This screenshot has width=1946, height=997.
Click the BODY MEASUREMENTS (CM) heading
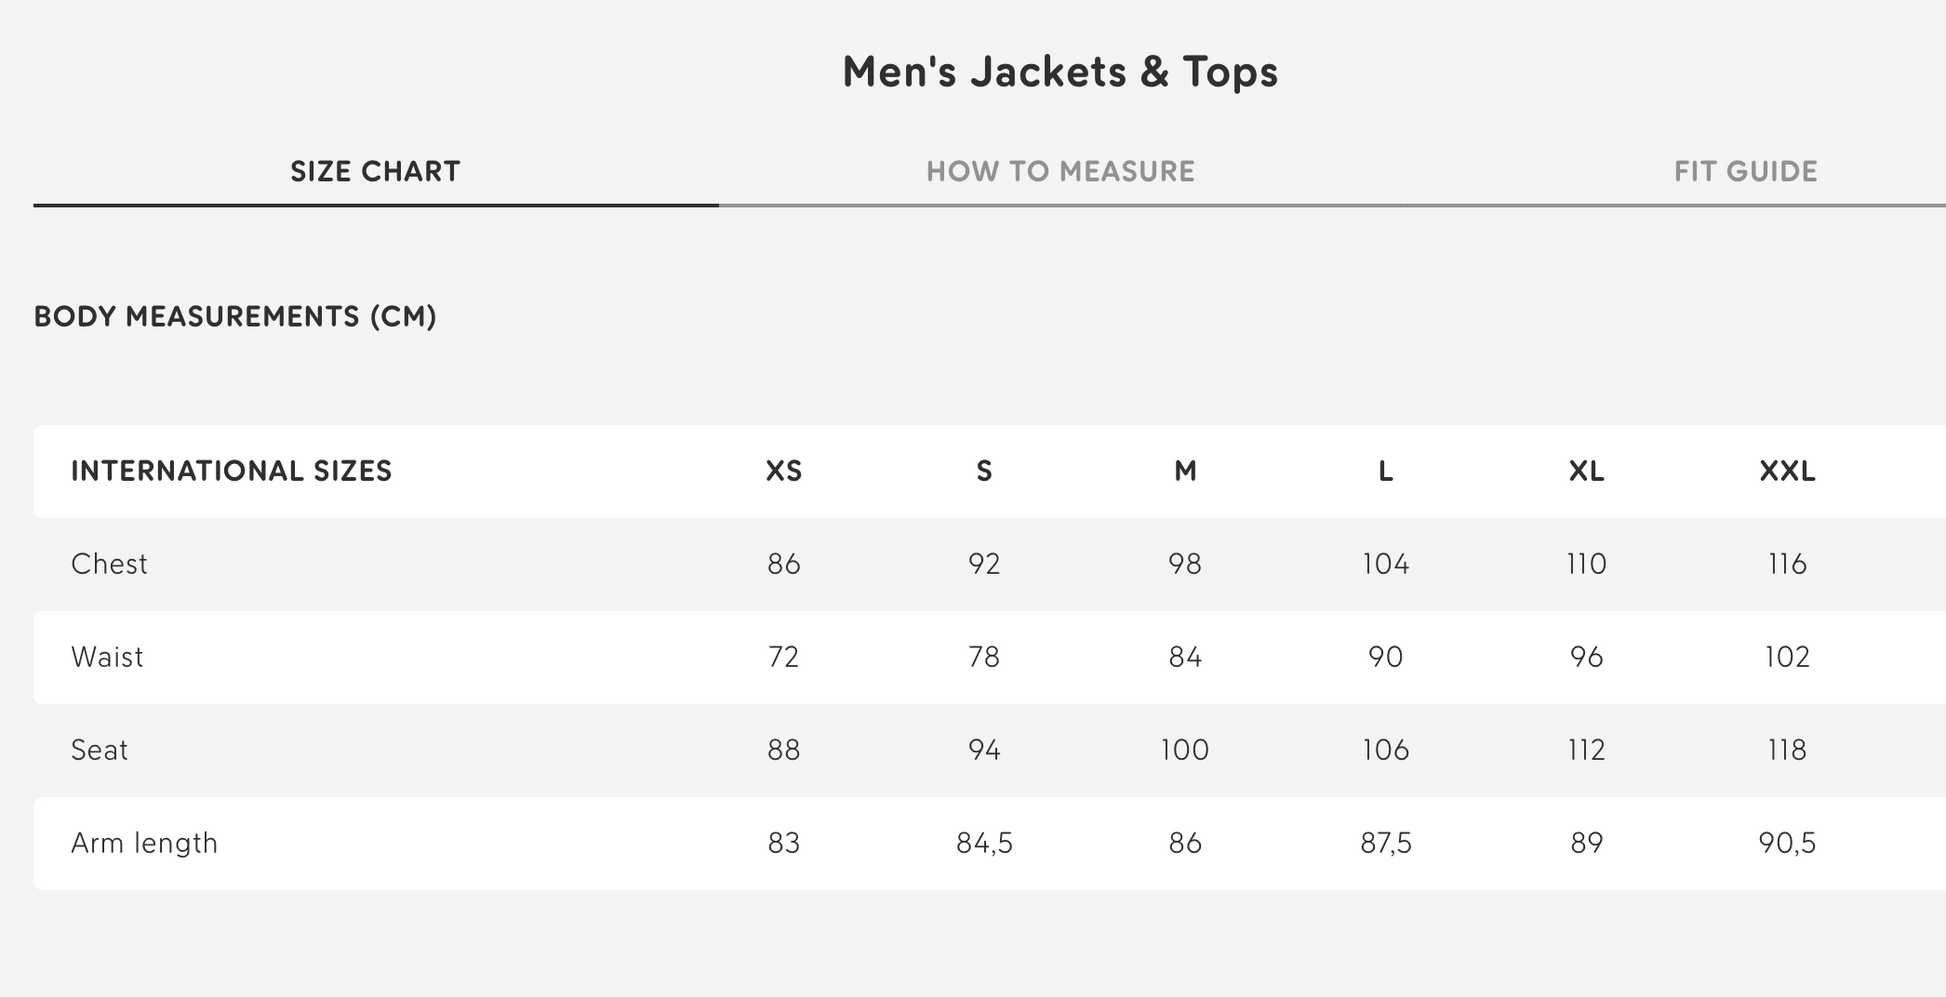[x=237, y=317]
